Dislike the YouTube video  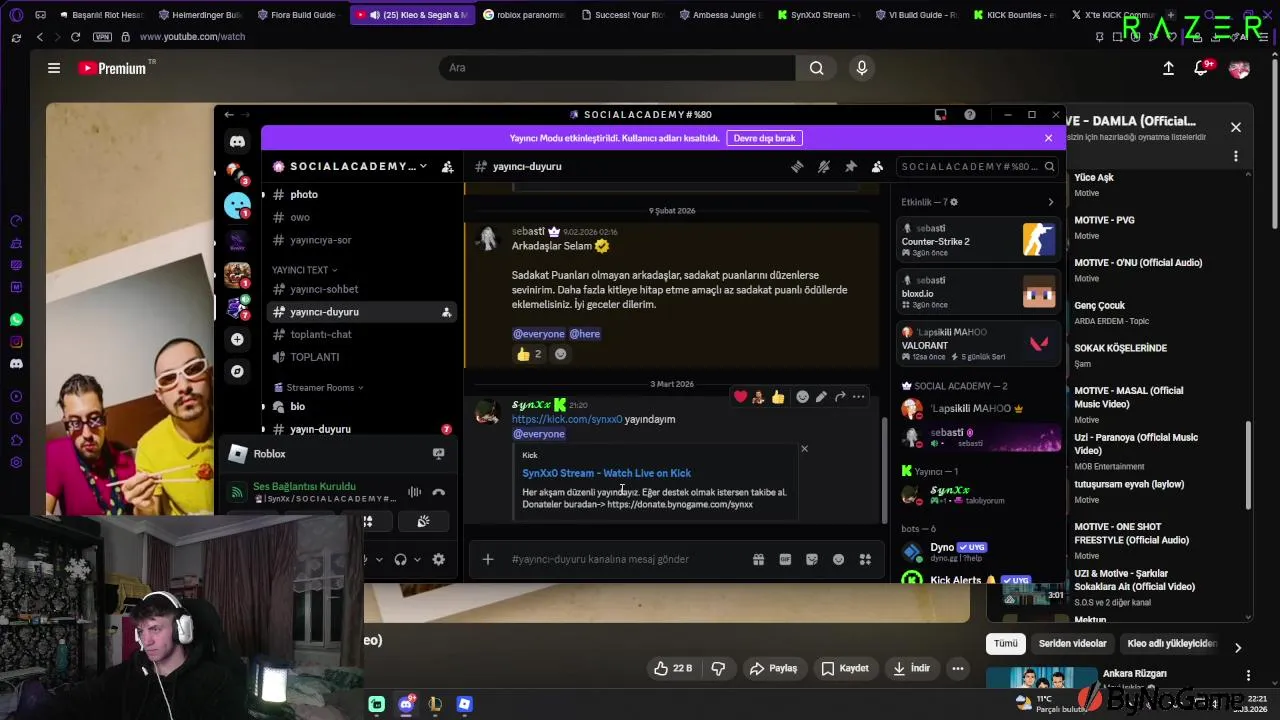pyautogui.click(x=718, y=668)
